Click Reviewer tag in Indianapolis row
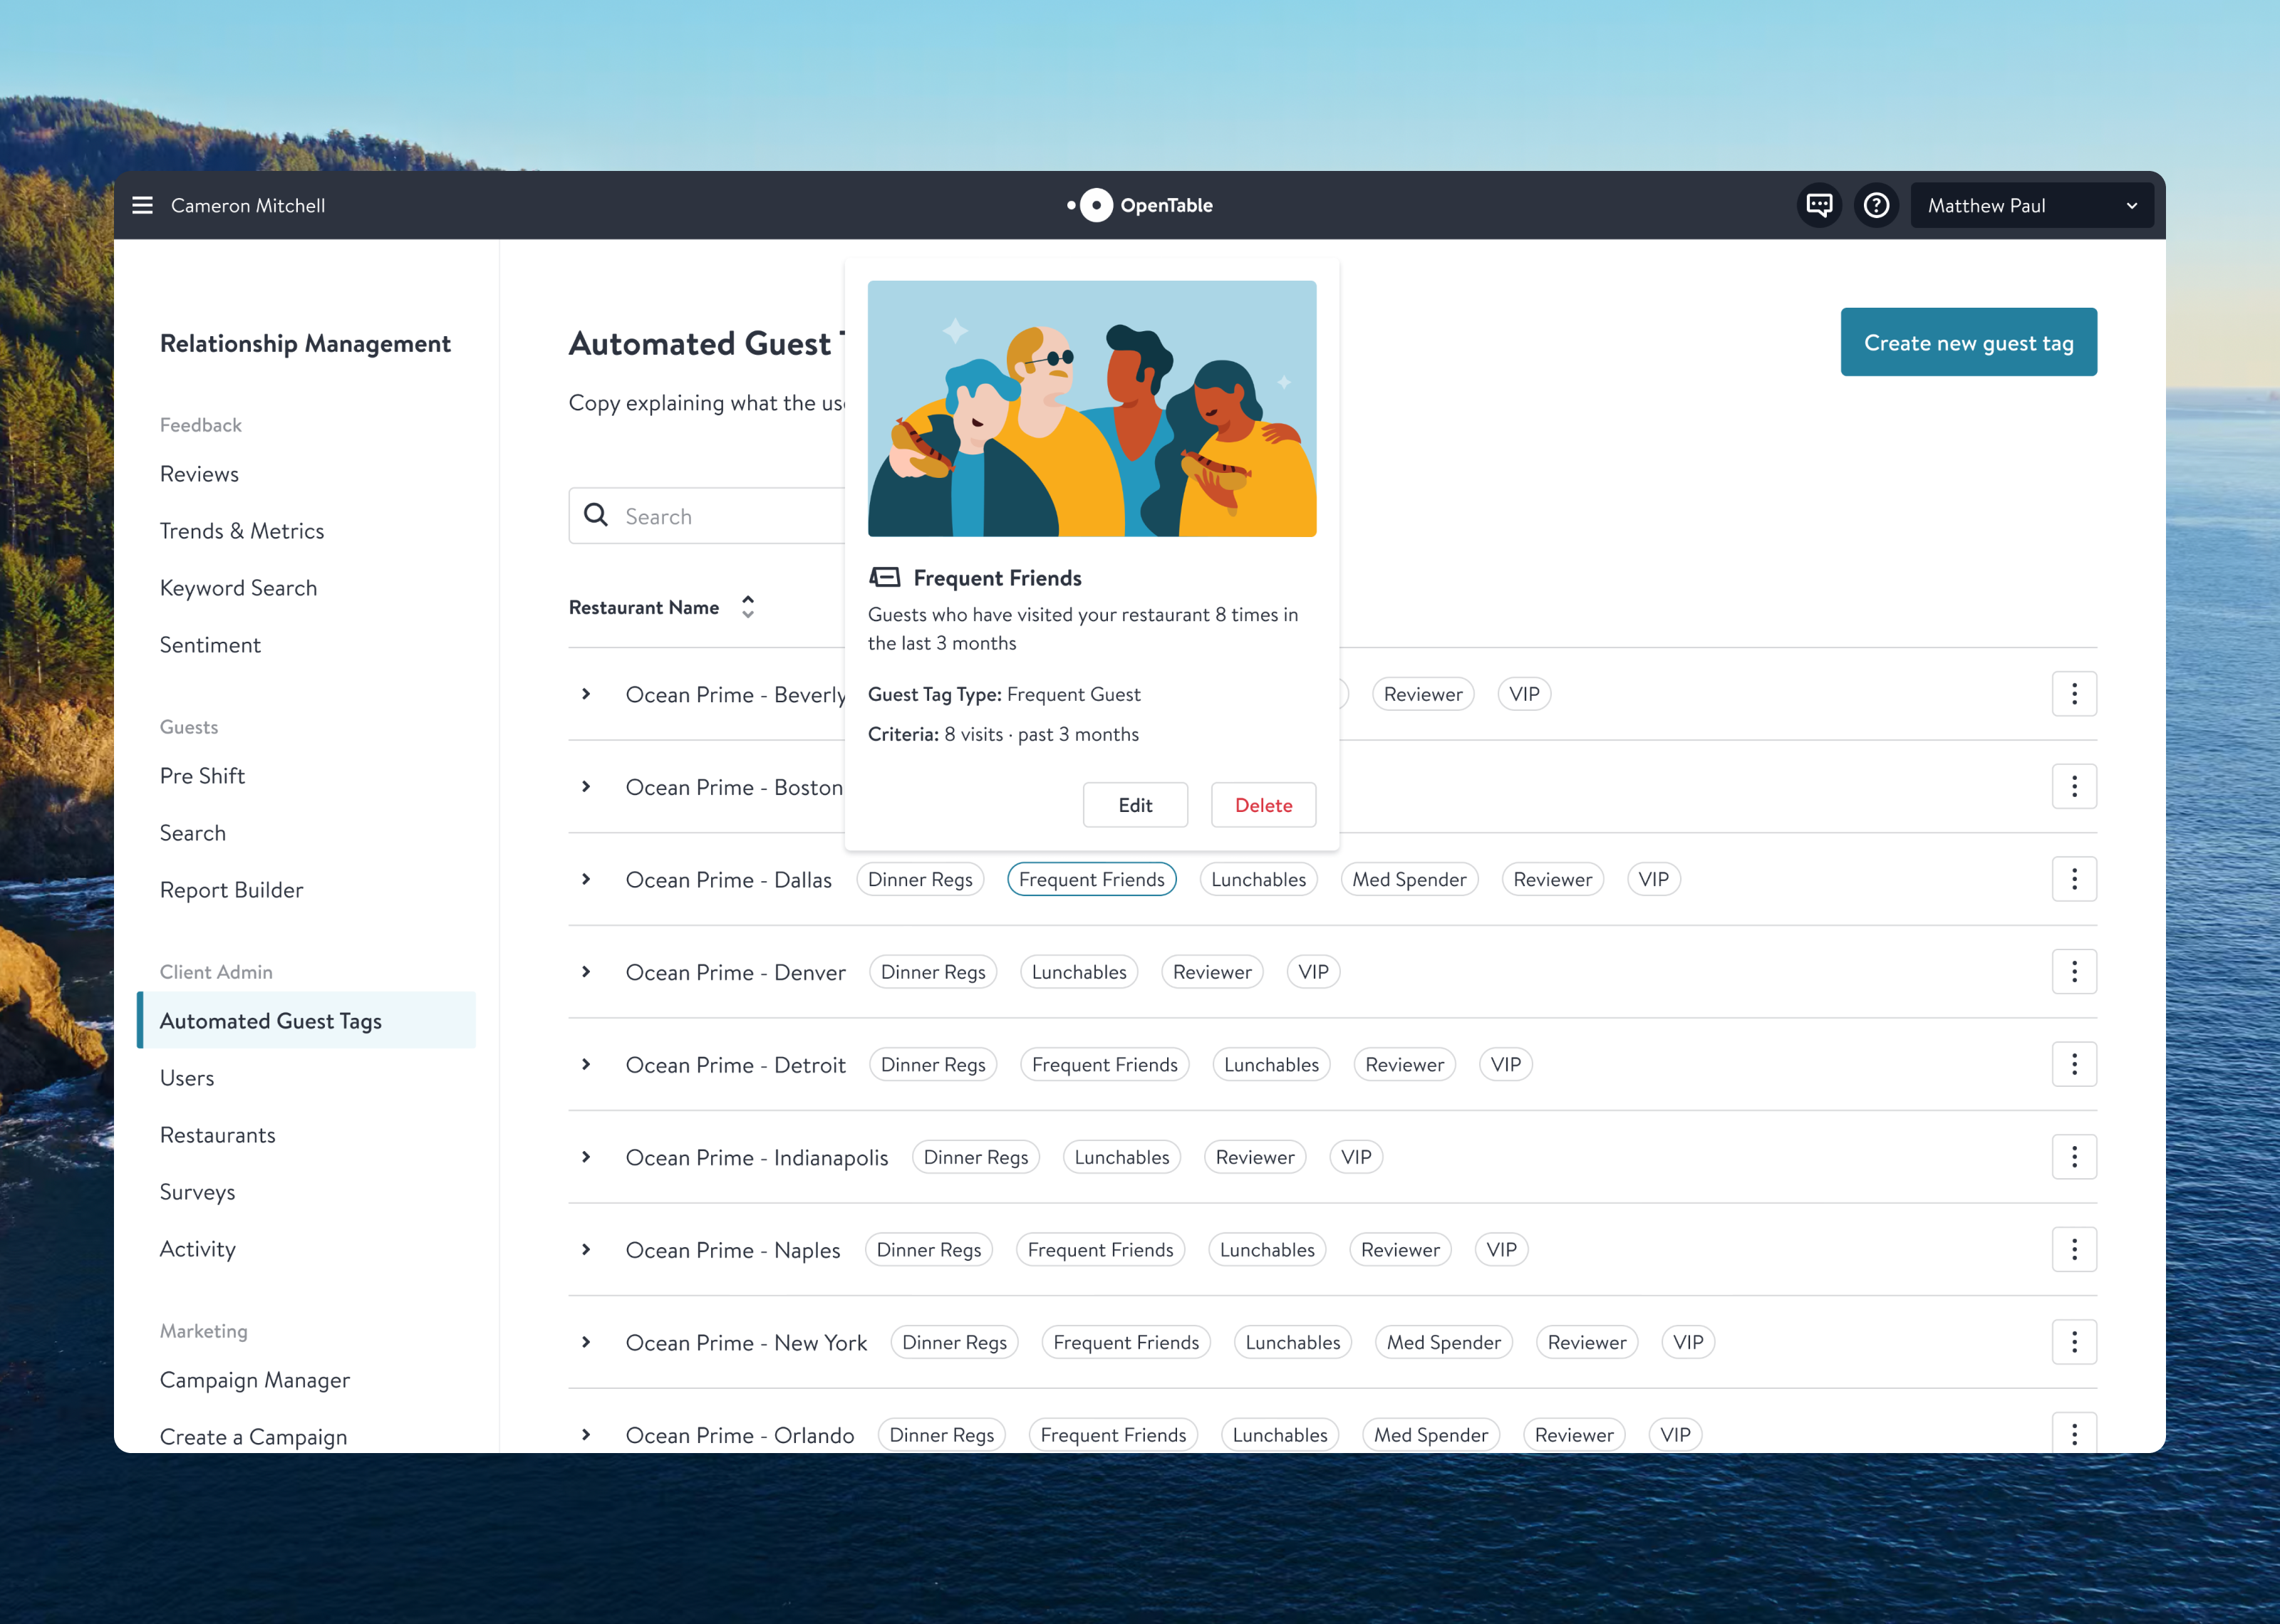The width and height of the screenshot is (2280, 1624). pos(1255,1157)
